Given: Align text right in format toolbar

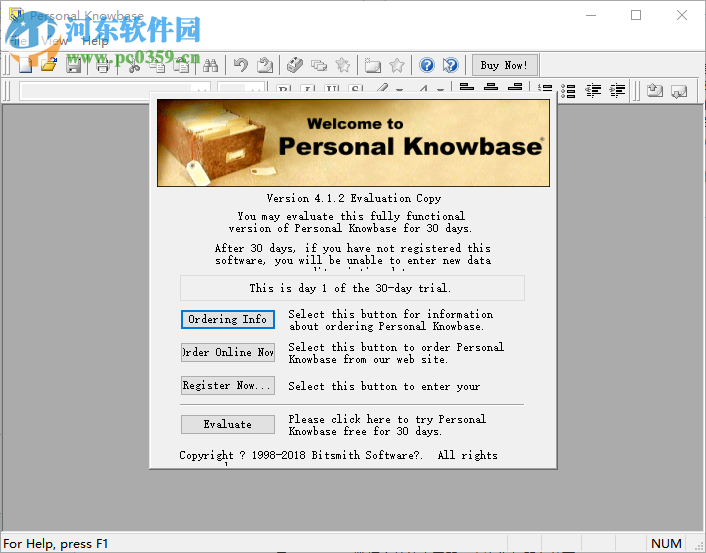Looking at the screenshot, I should pos(515,88).
